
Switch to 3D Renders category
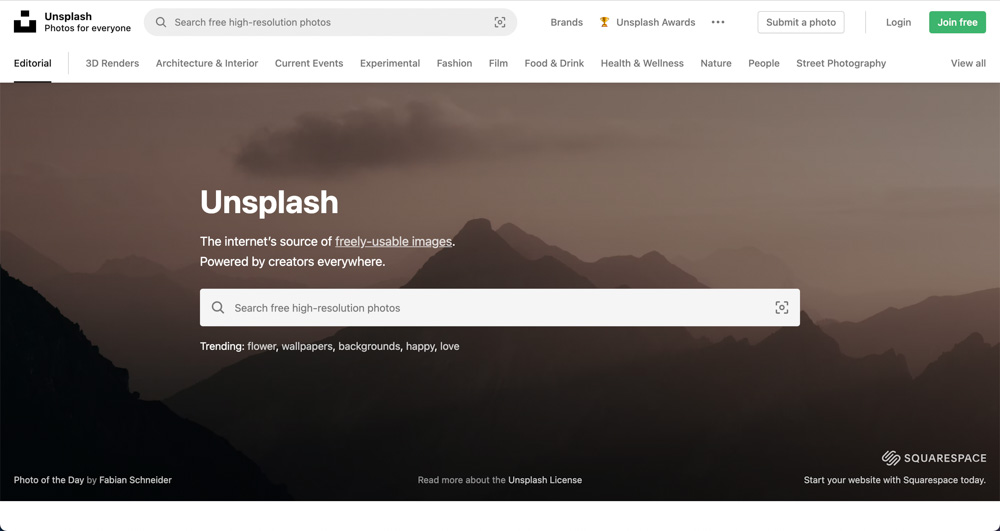pyautogui.click(x=112, y=63)
